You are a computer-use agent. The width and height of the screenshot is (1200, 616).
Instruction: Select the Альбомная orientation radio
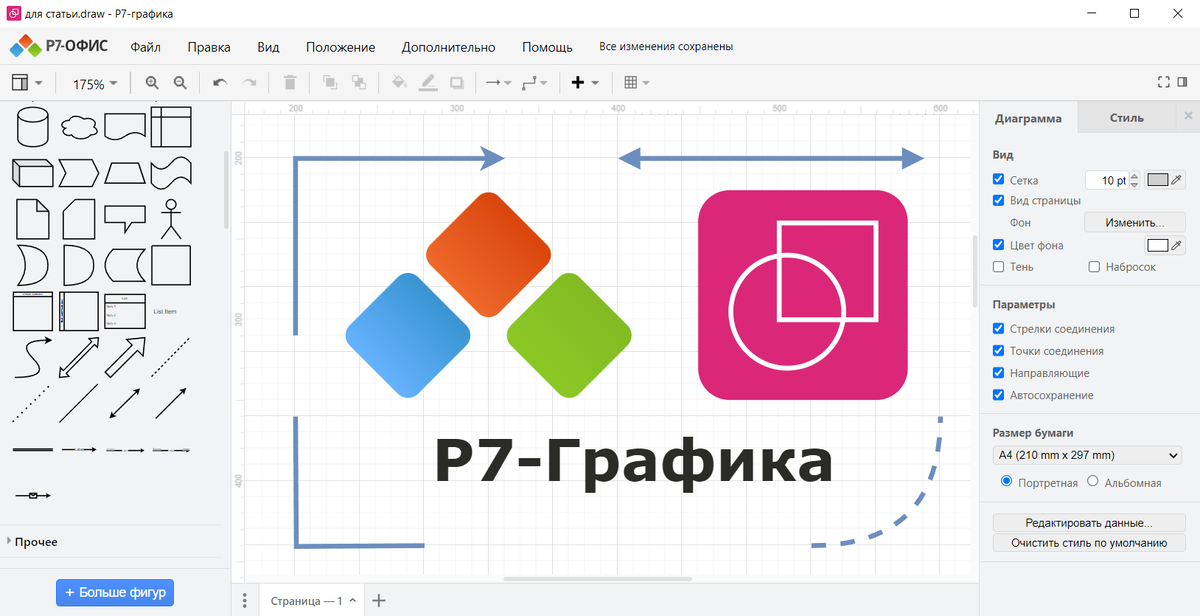point(1092,481)
